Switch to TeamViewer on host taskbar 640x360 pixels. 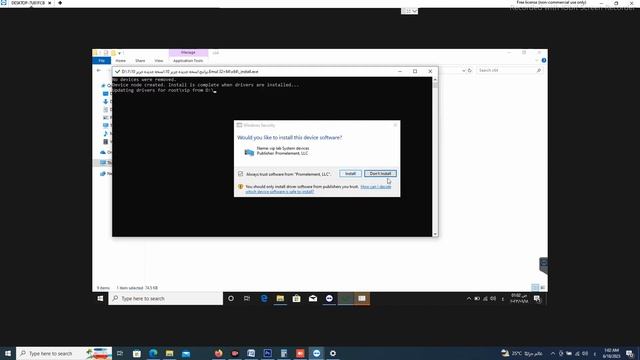(316, 353)
